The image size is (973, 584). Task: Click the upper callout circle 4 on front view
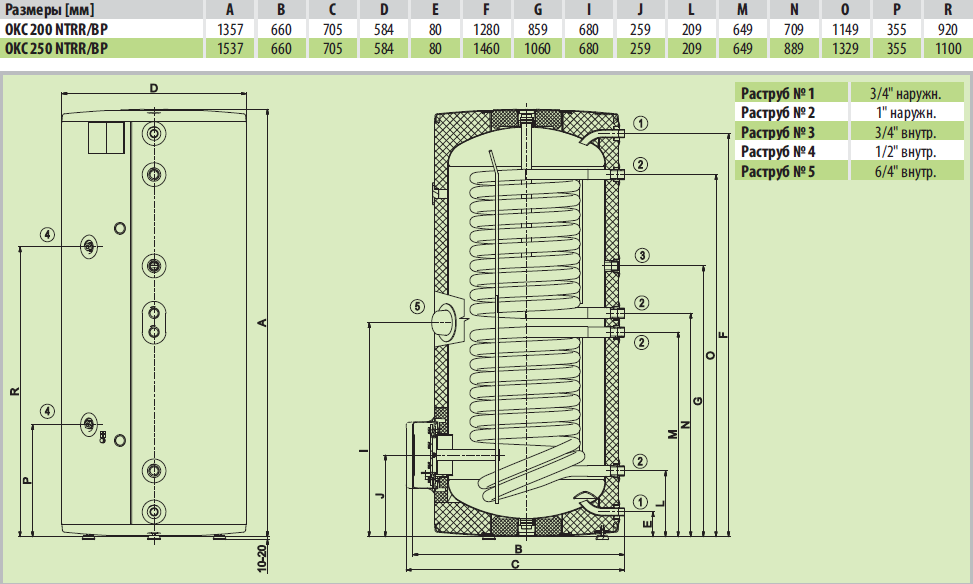click(47, 234)
